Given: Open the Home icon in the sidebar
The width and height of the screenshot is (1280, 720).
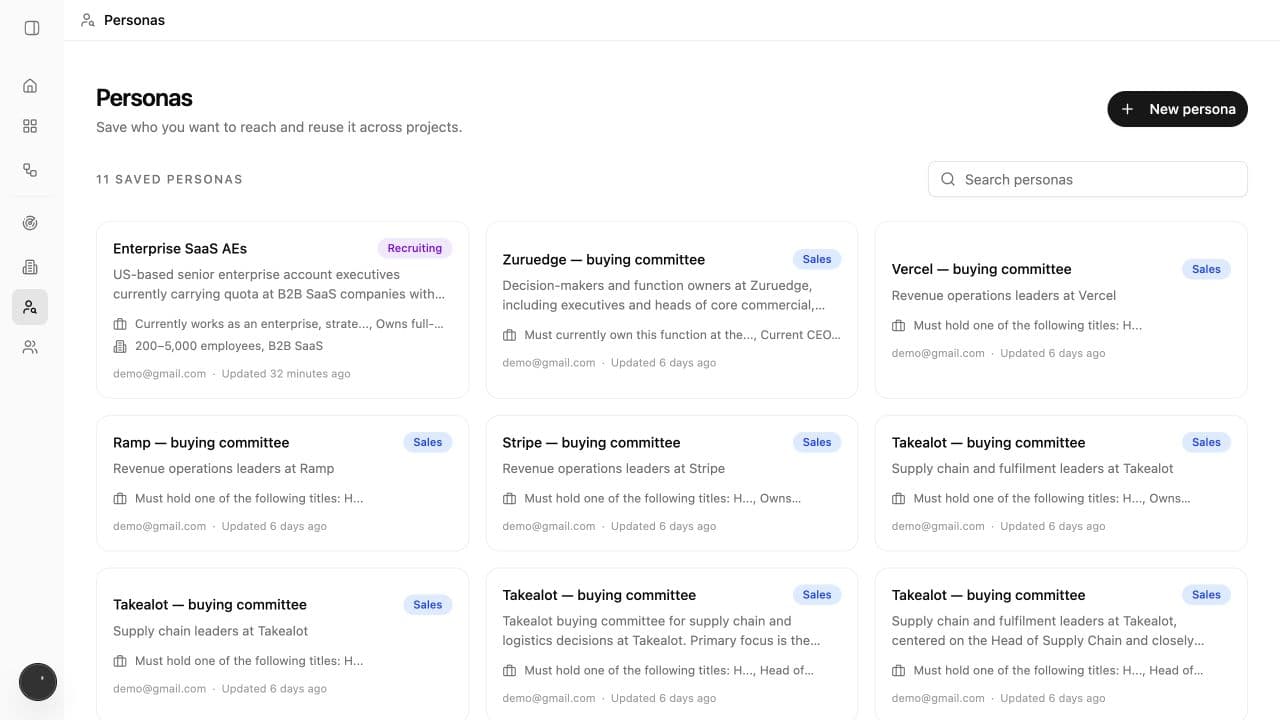Looking at the screenshot, I should pos(30,86).
